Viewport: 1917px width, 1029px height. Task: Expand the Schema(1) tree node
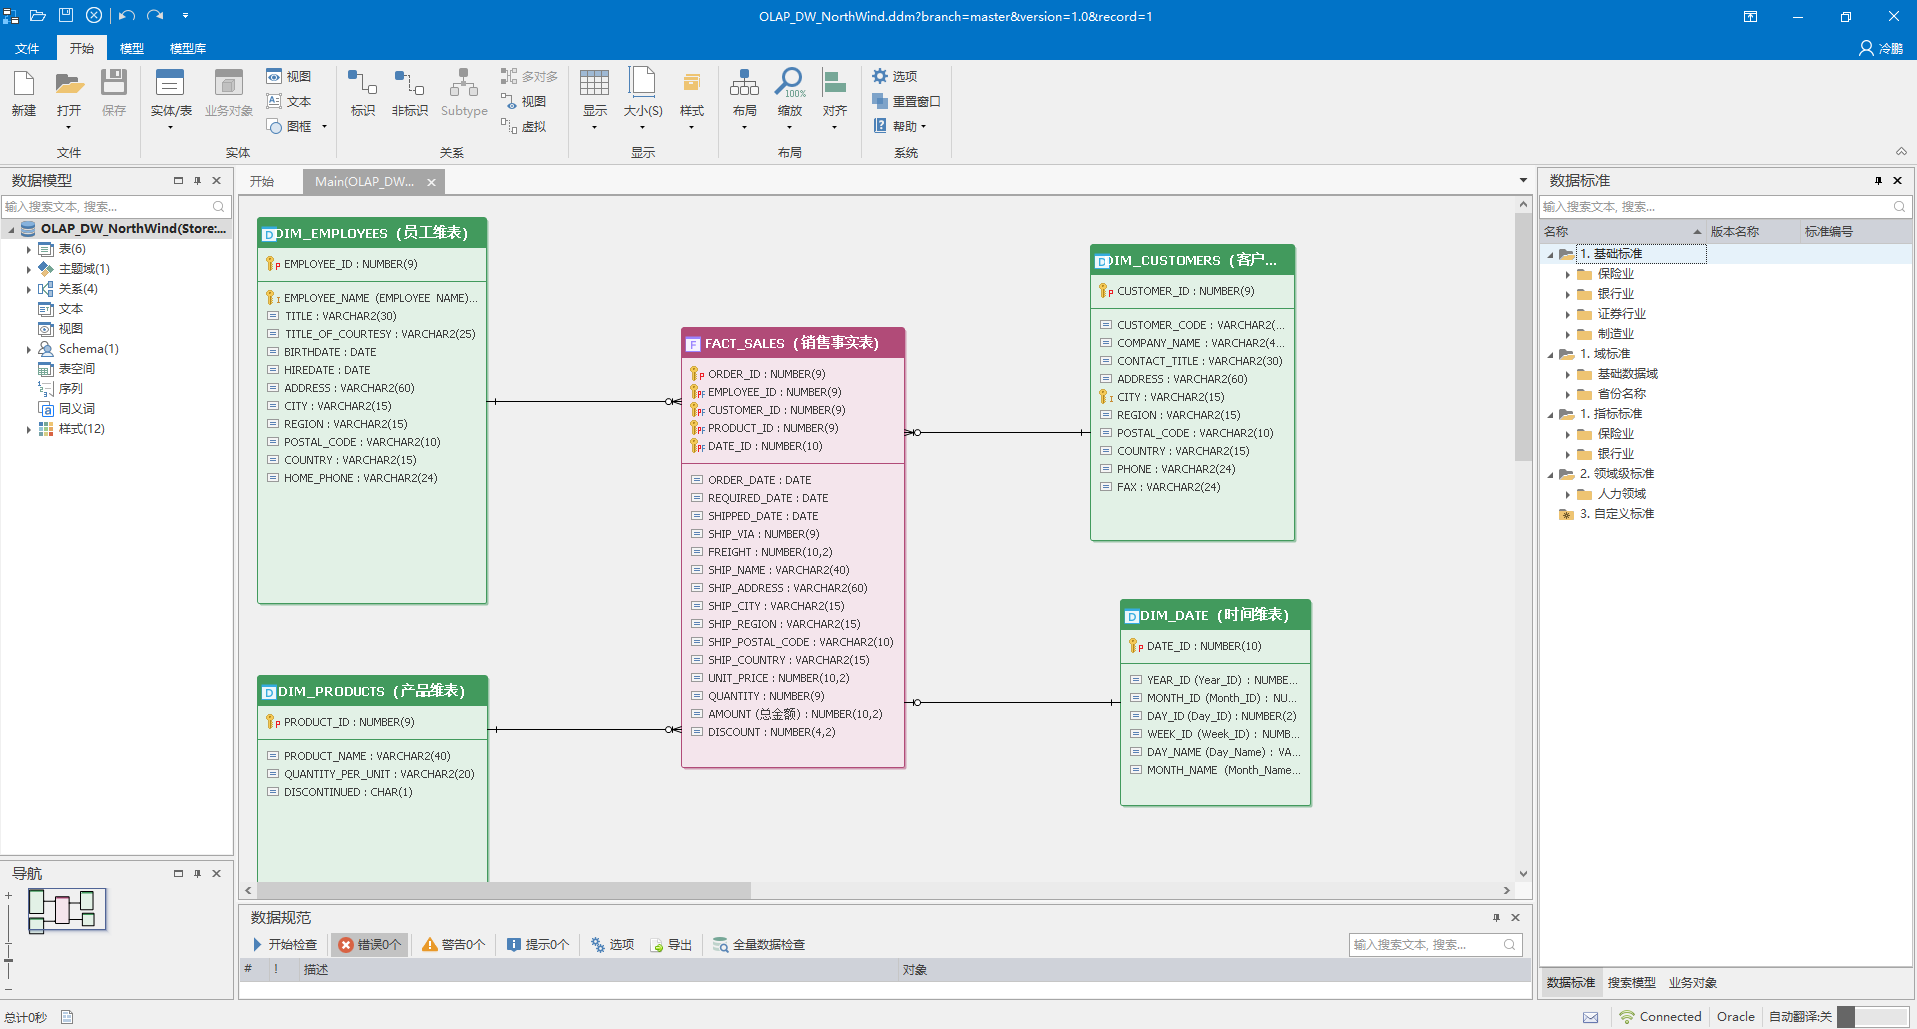tap(28, 349)
